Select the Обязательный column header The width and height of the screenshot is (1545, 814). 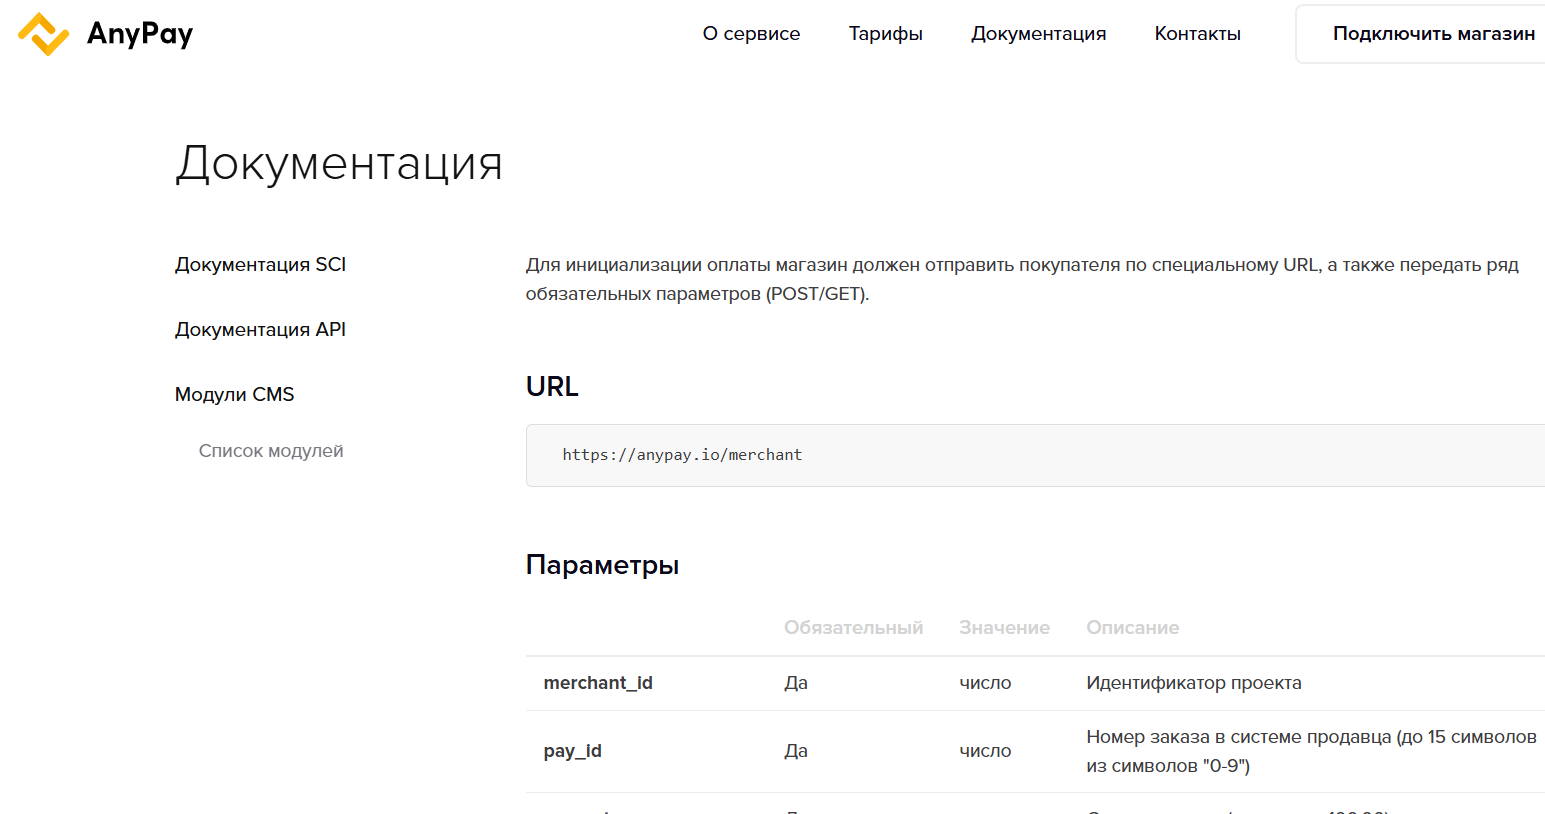pyautogui.click(x=853, y=627)
